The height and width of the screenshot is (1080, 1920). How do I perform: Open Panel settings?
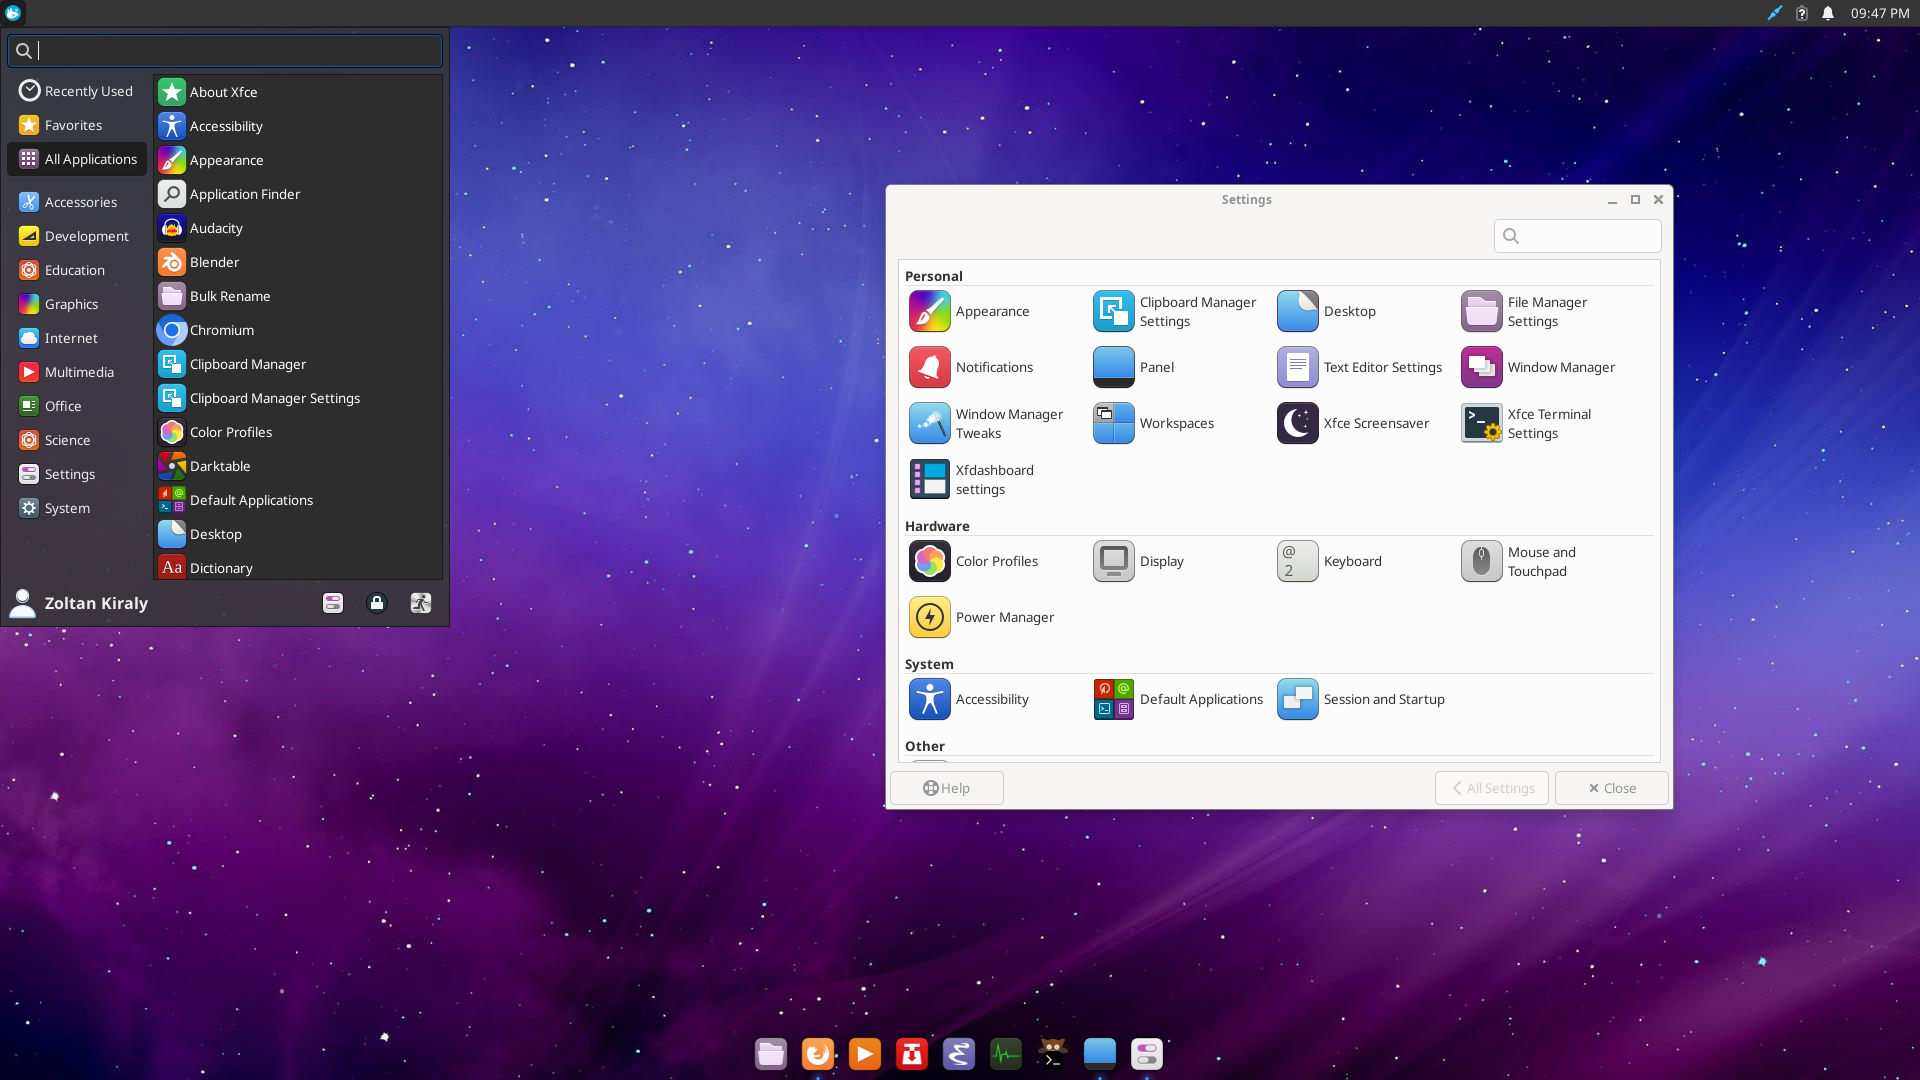pyautogui.click(x=1134, y=368)
